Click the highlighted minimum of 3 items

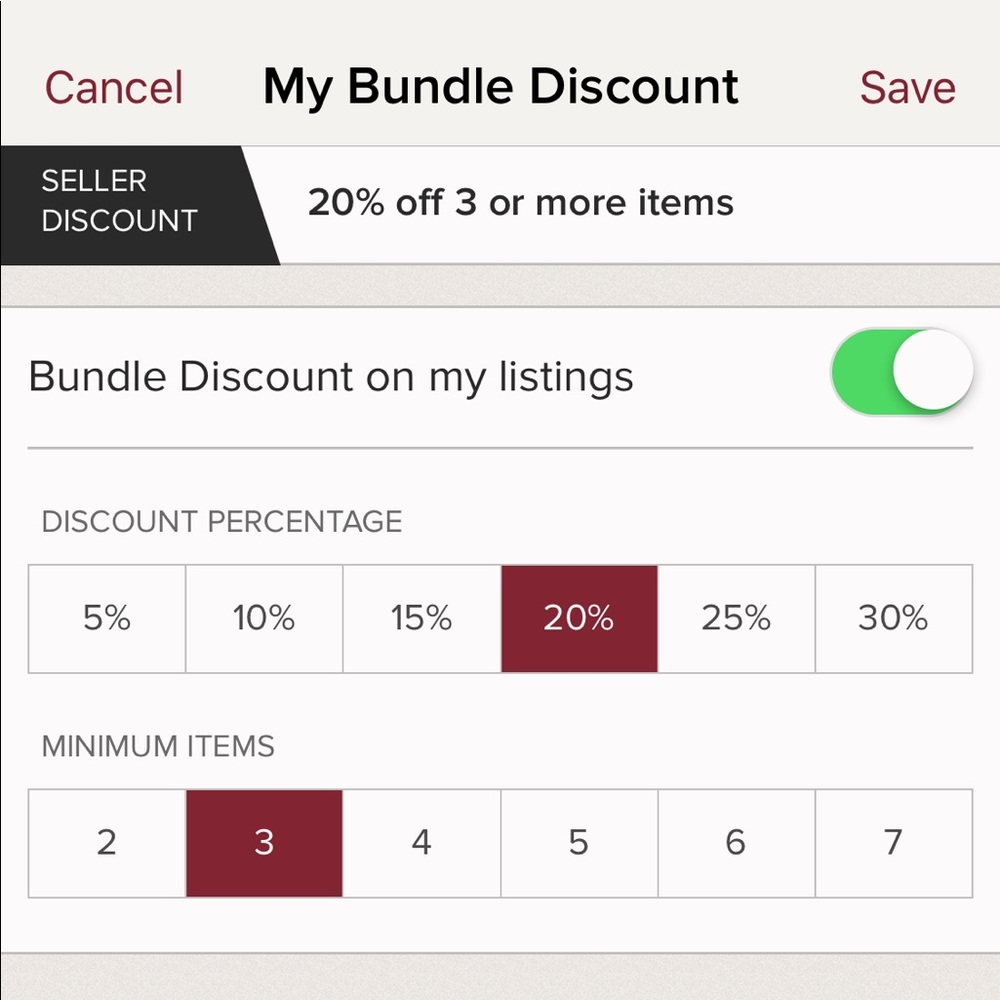[263, 842]
